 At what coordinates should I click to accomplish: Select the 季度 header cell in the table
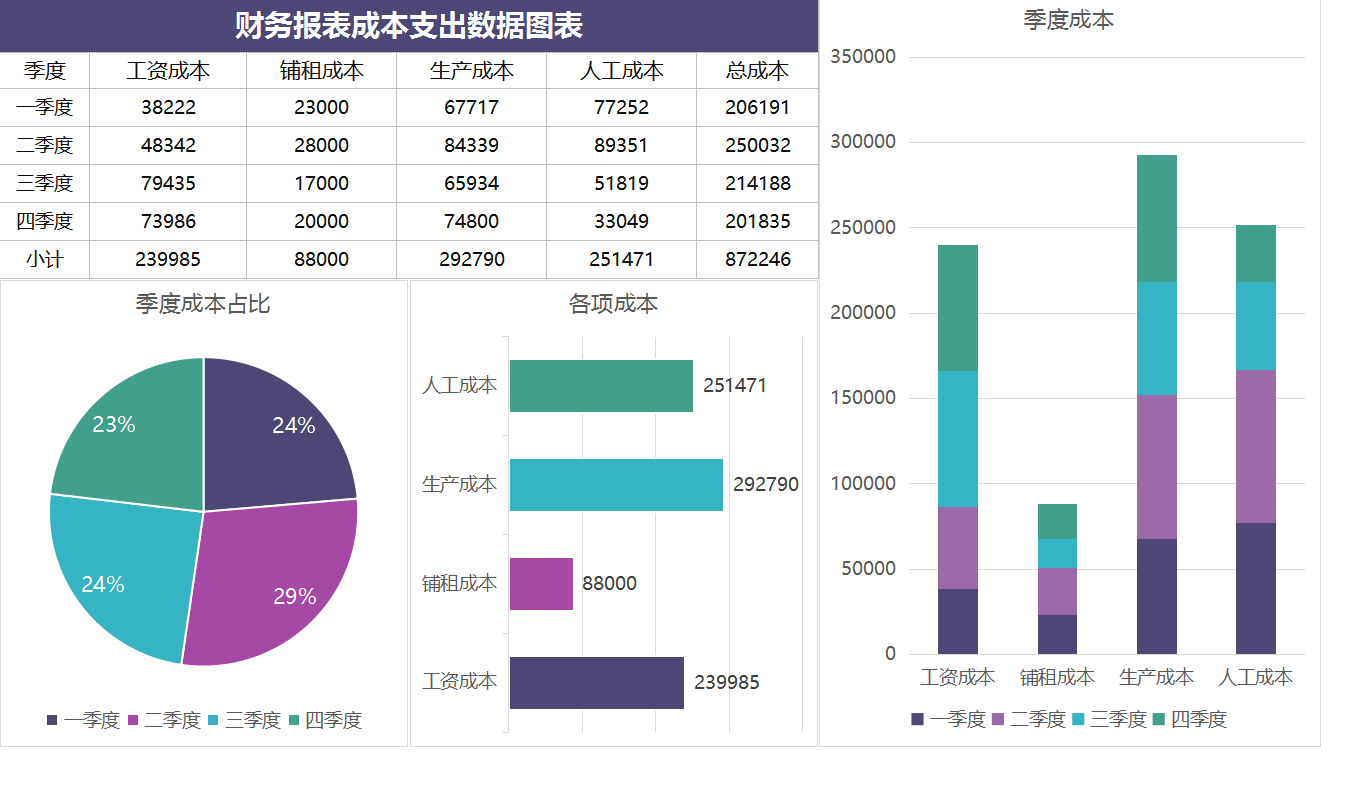click(x=45, y=70)
